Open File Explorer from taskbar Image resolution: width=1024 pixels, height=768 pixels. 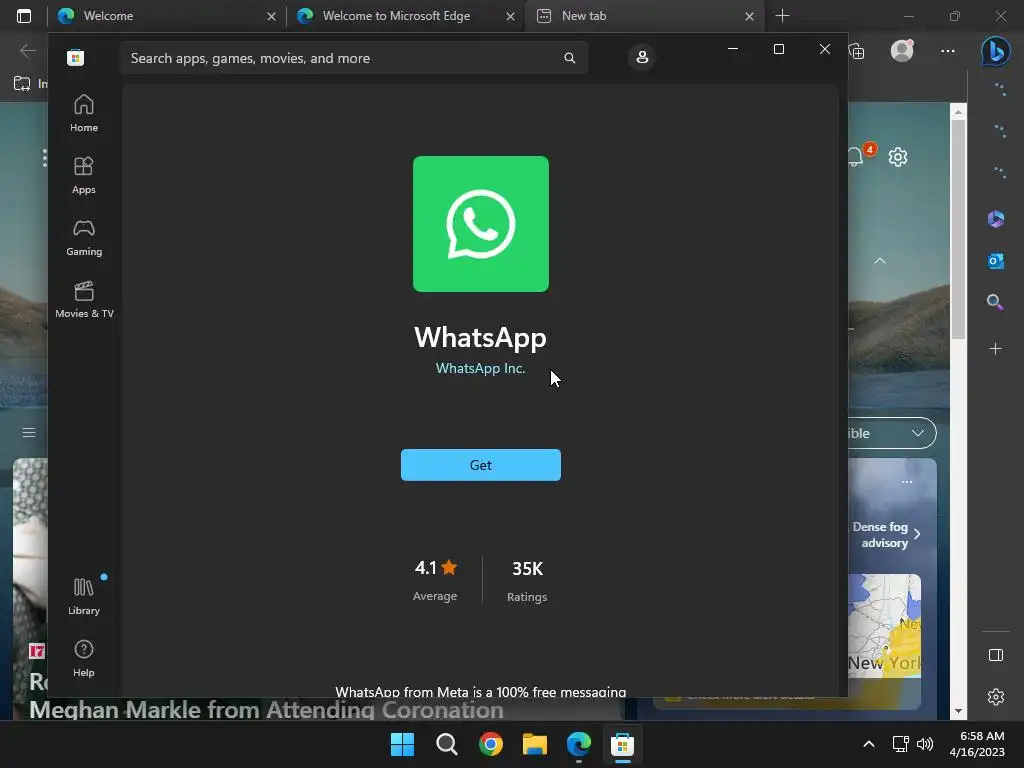coord(535,744)
